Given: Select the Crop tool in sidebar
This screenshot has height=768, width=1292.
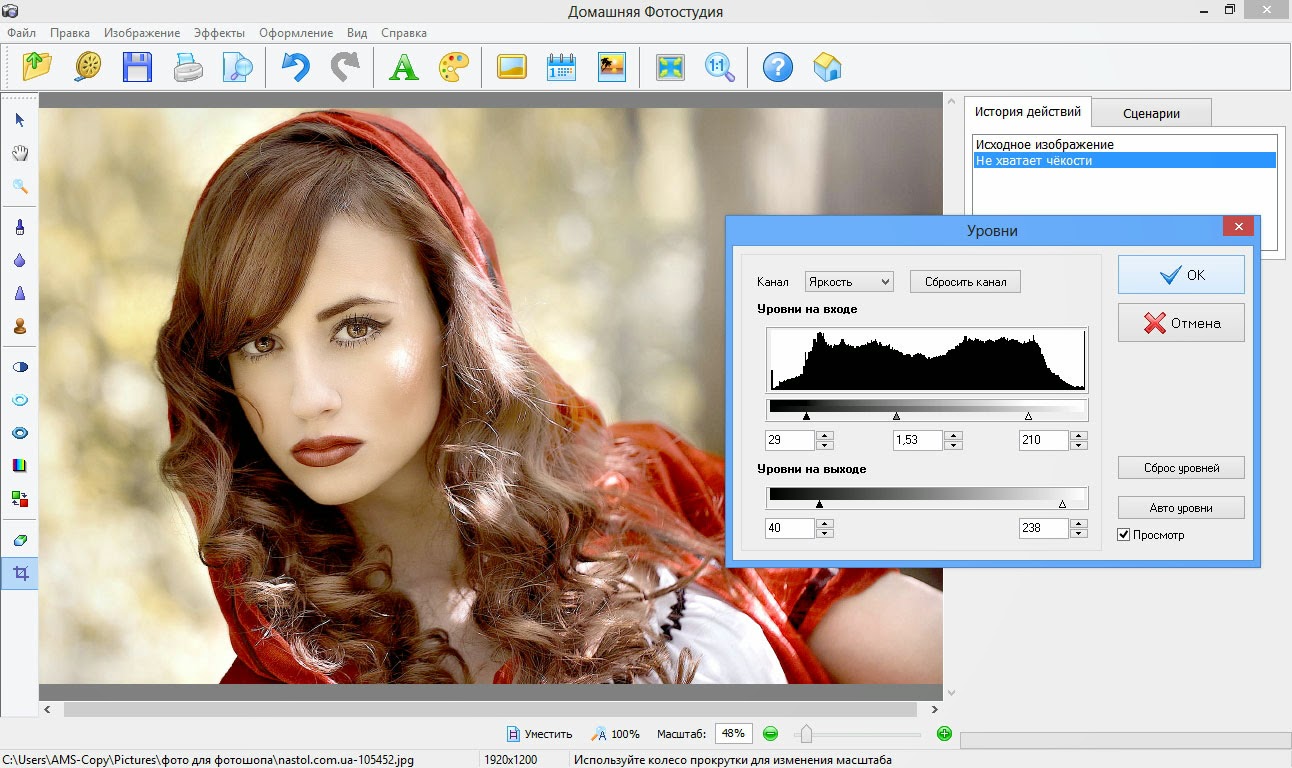Looking at the screenshot, I should pyautogui.click(x=19, y=574).
